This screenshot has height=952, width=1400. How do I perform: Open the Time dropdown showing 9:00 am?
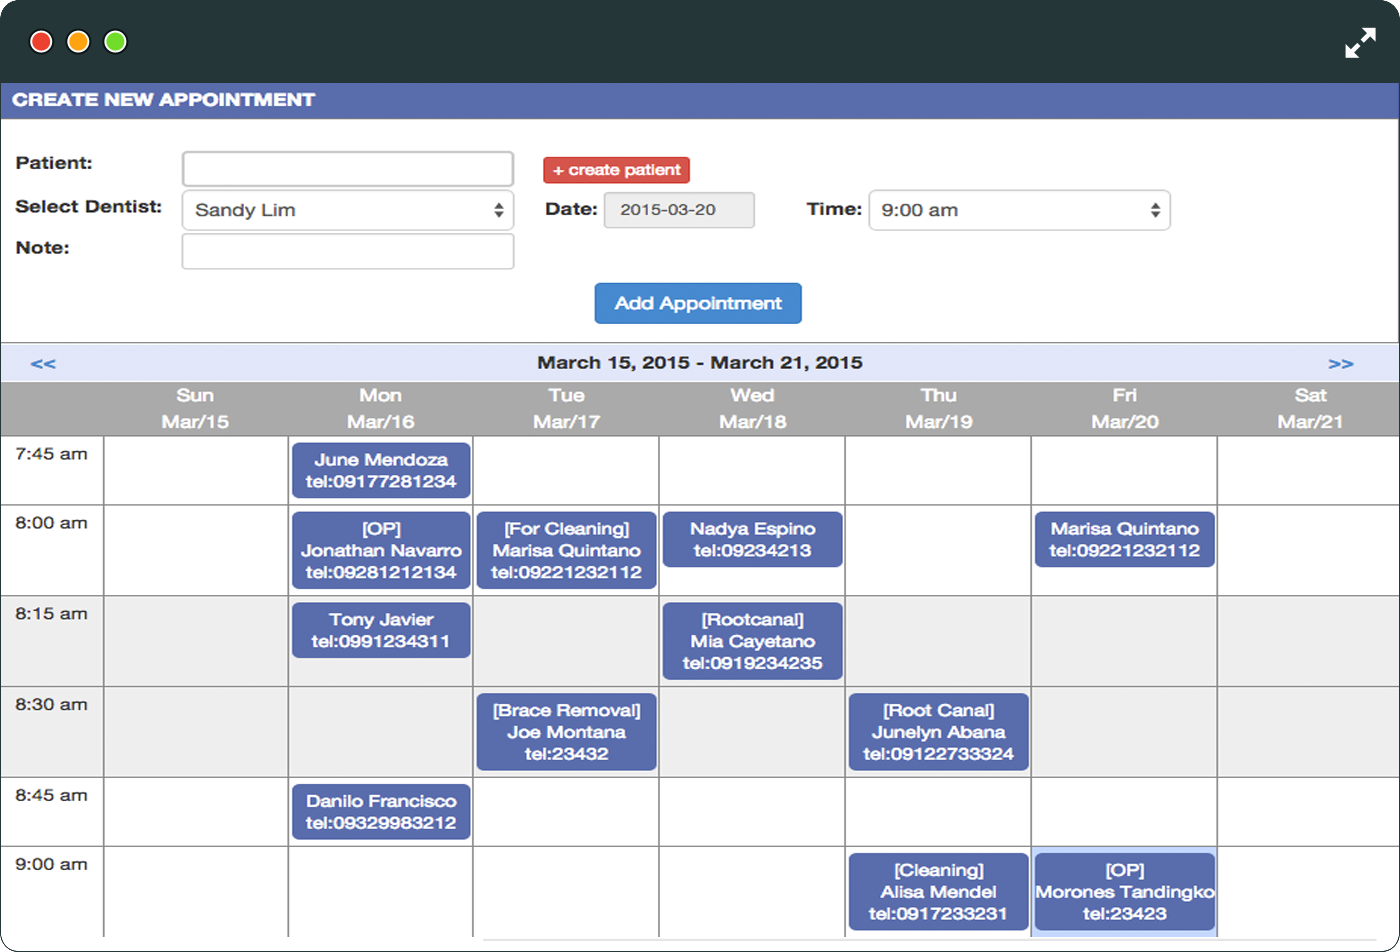pyautogui.click(x=1019, y=210)
